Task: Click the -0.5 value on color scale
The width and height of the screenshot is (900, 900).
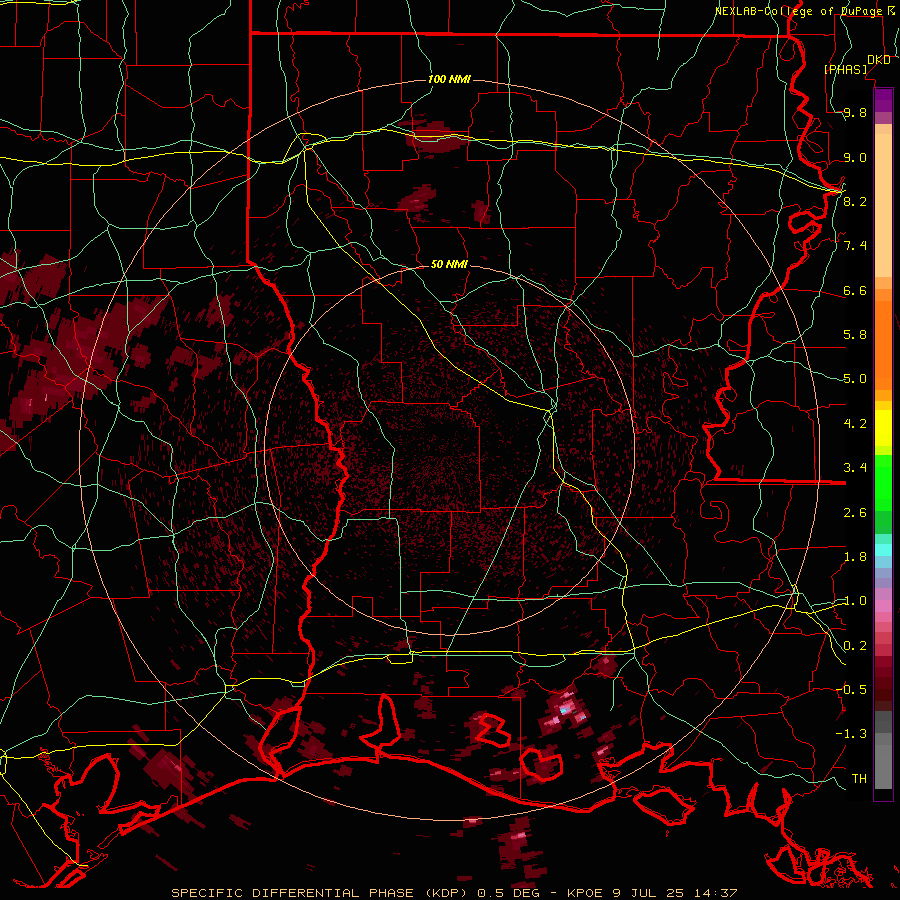Action: point(851,689)
